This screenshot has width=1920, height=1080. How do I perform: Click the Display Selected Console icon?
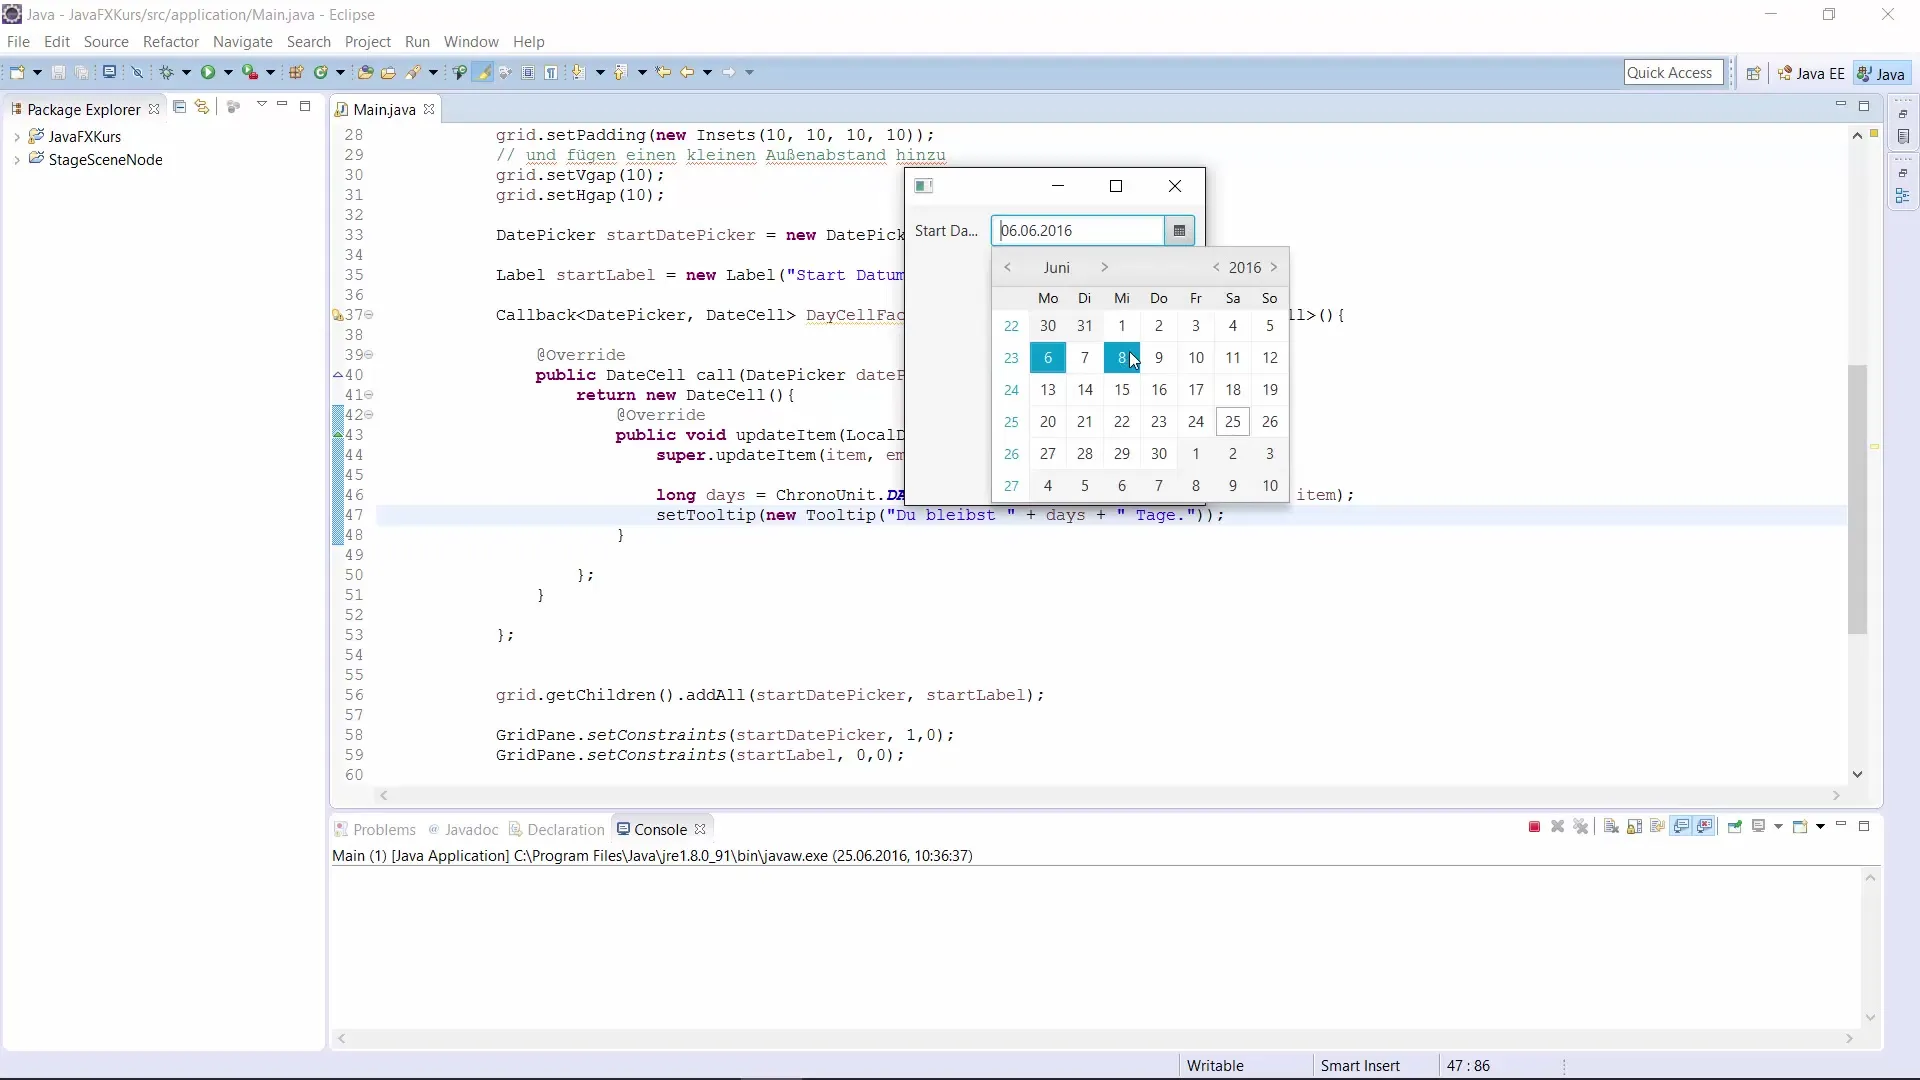click(1759, 827)
